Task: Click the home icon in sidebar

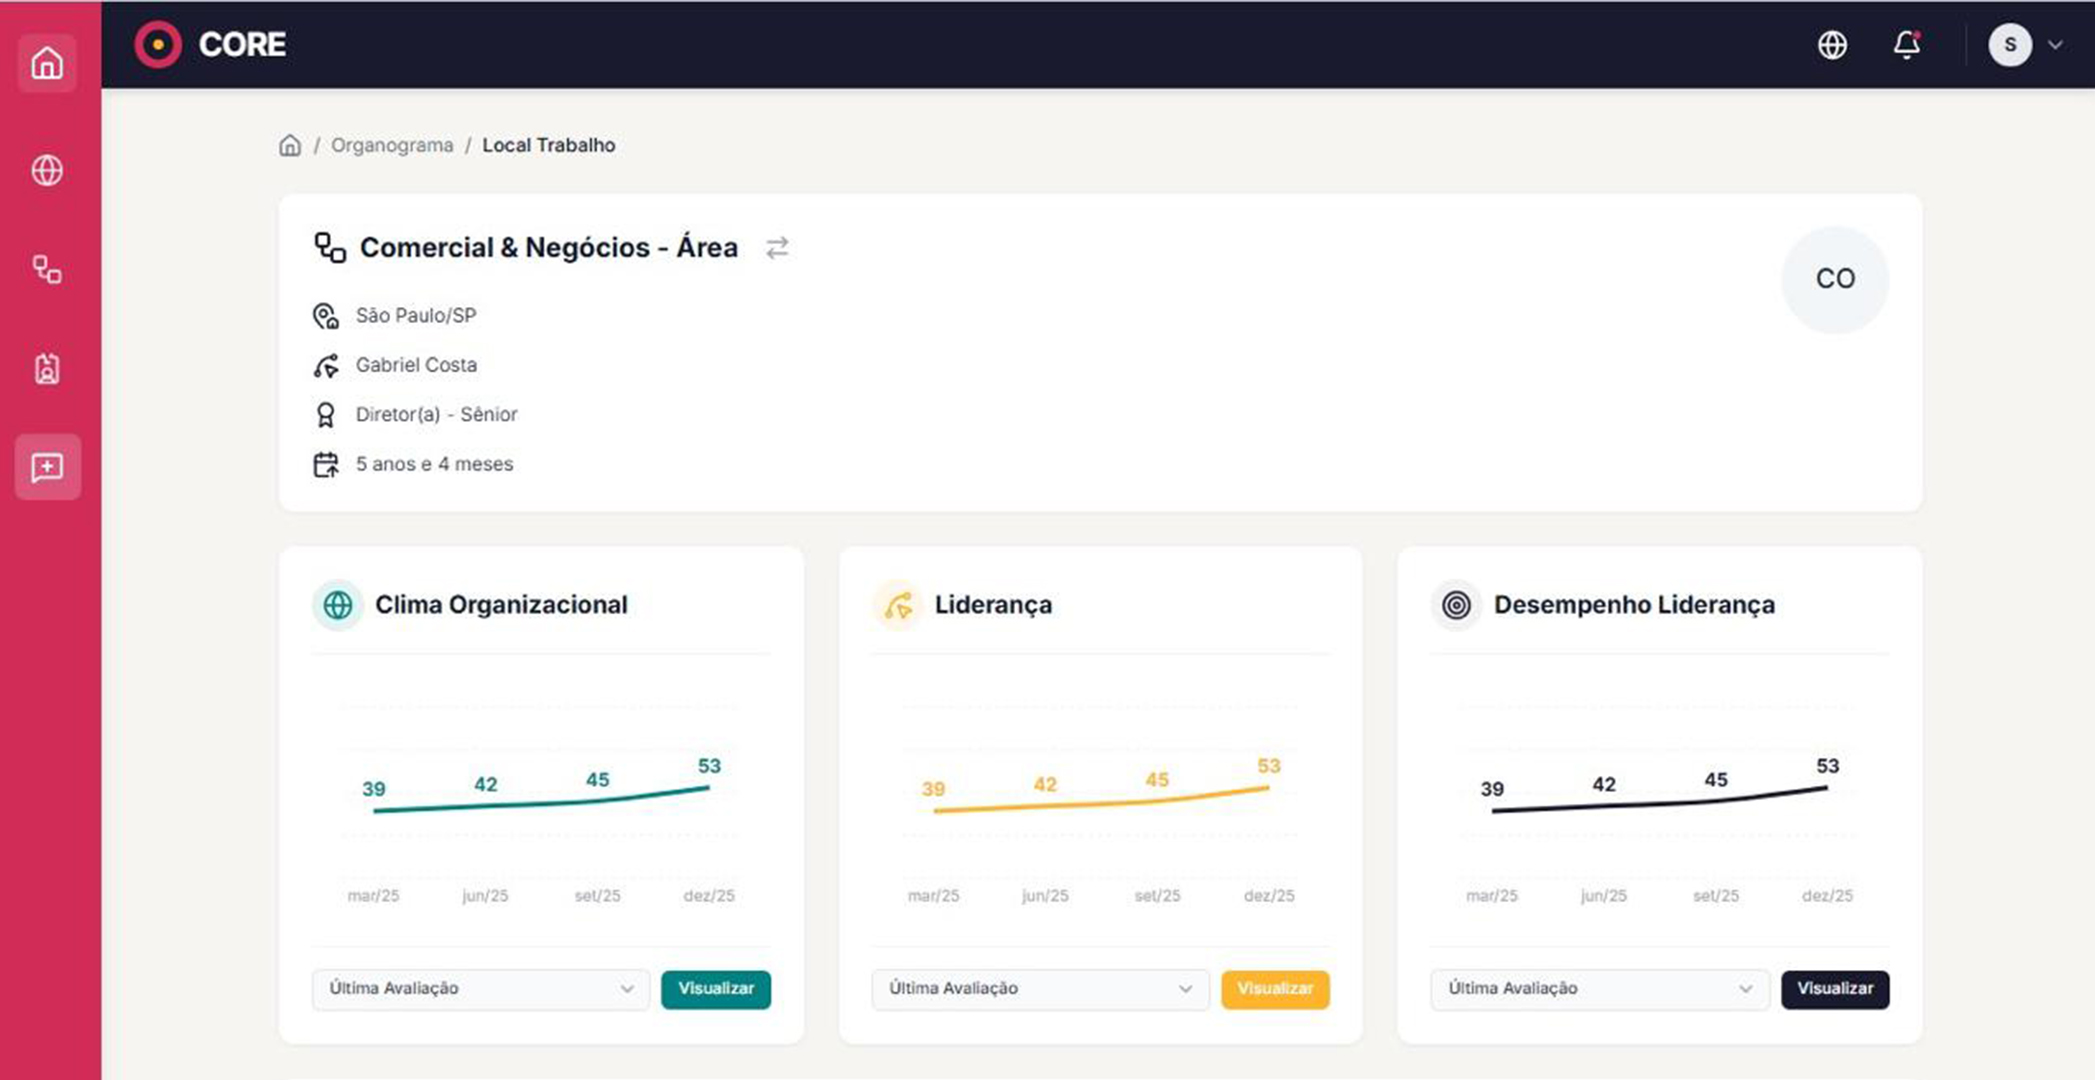Action: pos(47,64)
